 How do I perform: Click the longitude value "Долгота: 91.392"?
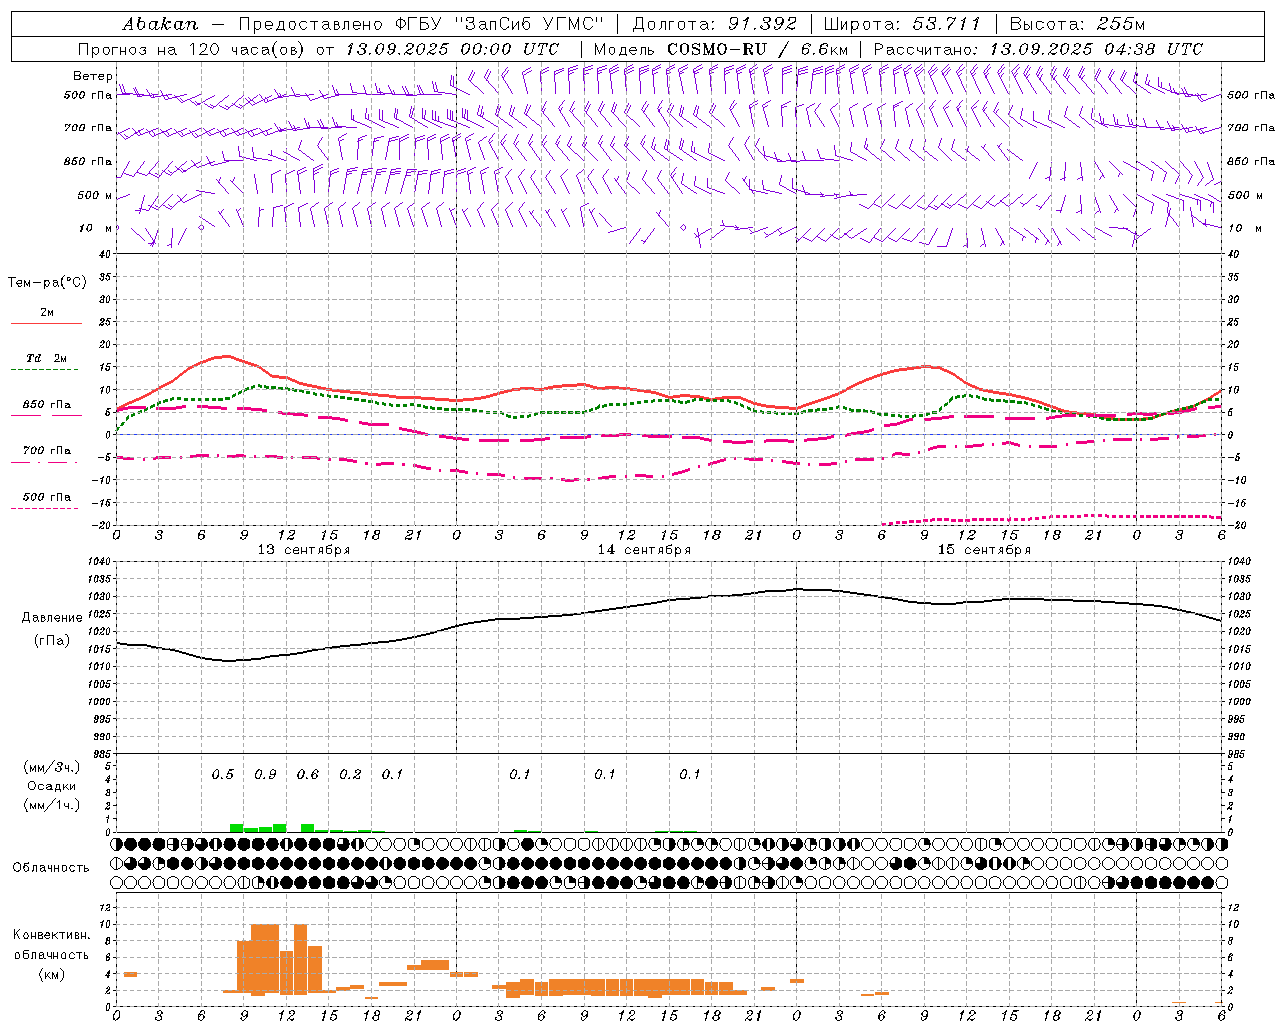tap(715, 24)
